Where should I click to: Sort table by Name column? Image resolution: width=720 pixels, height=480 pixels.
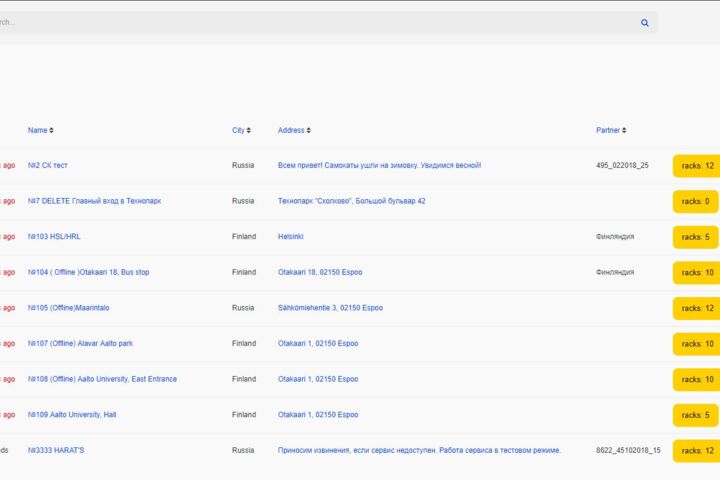[40, 130]
